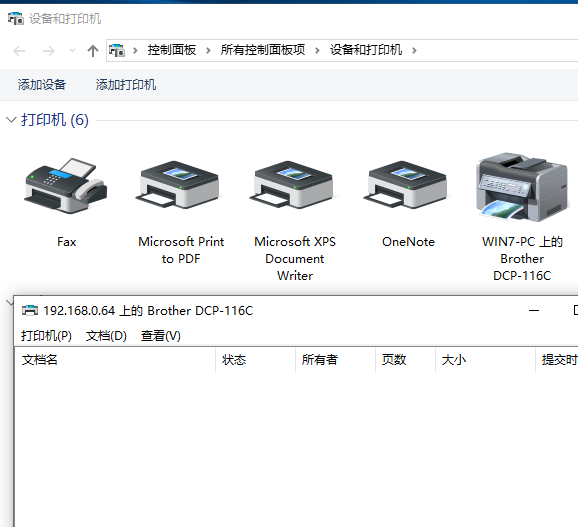Click the 添加设备 button

(x=42, y=85)
